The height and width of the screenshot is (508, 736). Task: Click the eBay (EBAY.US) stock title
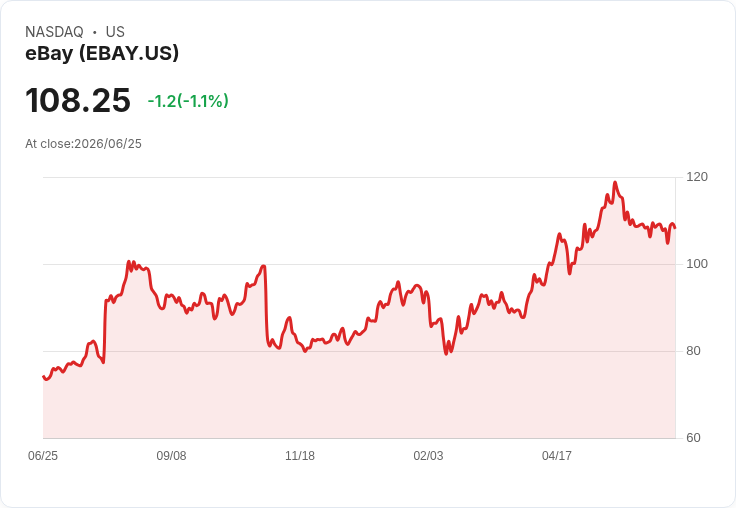(102, 54)
